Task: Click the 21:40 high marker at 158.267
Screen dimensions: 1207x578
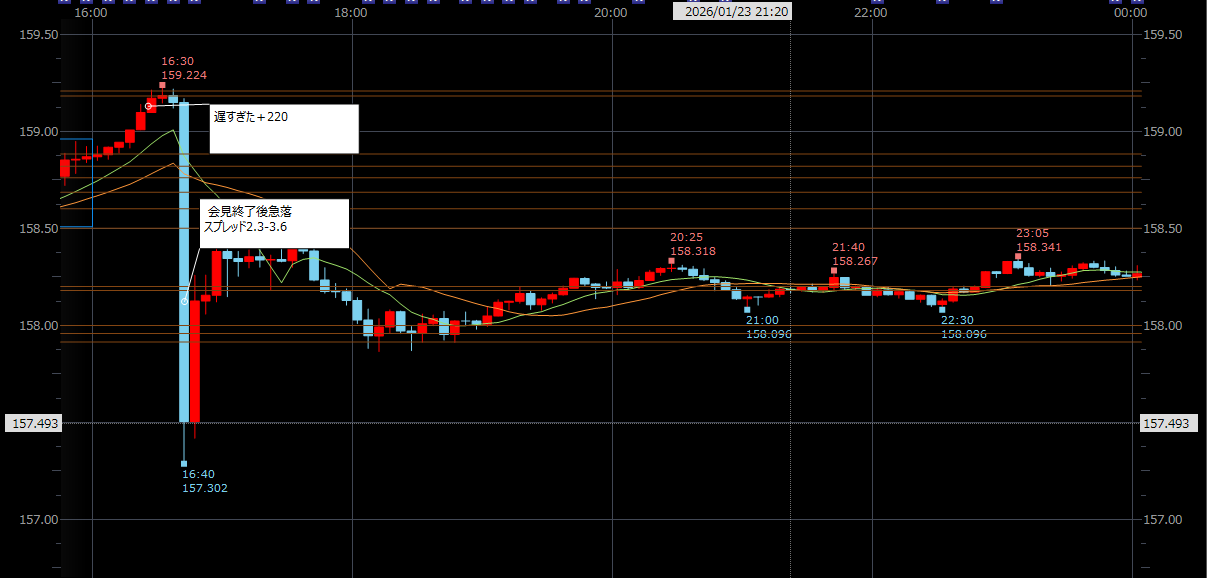Action: (834, 271)
